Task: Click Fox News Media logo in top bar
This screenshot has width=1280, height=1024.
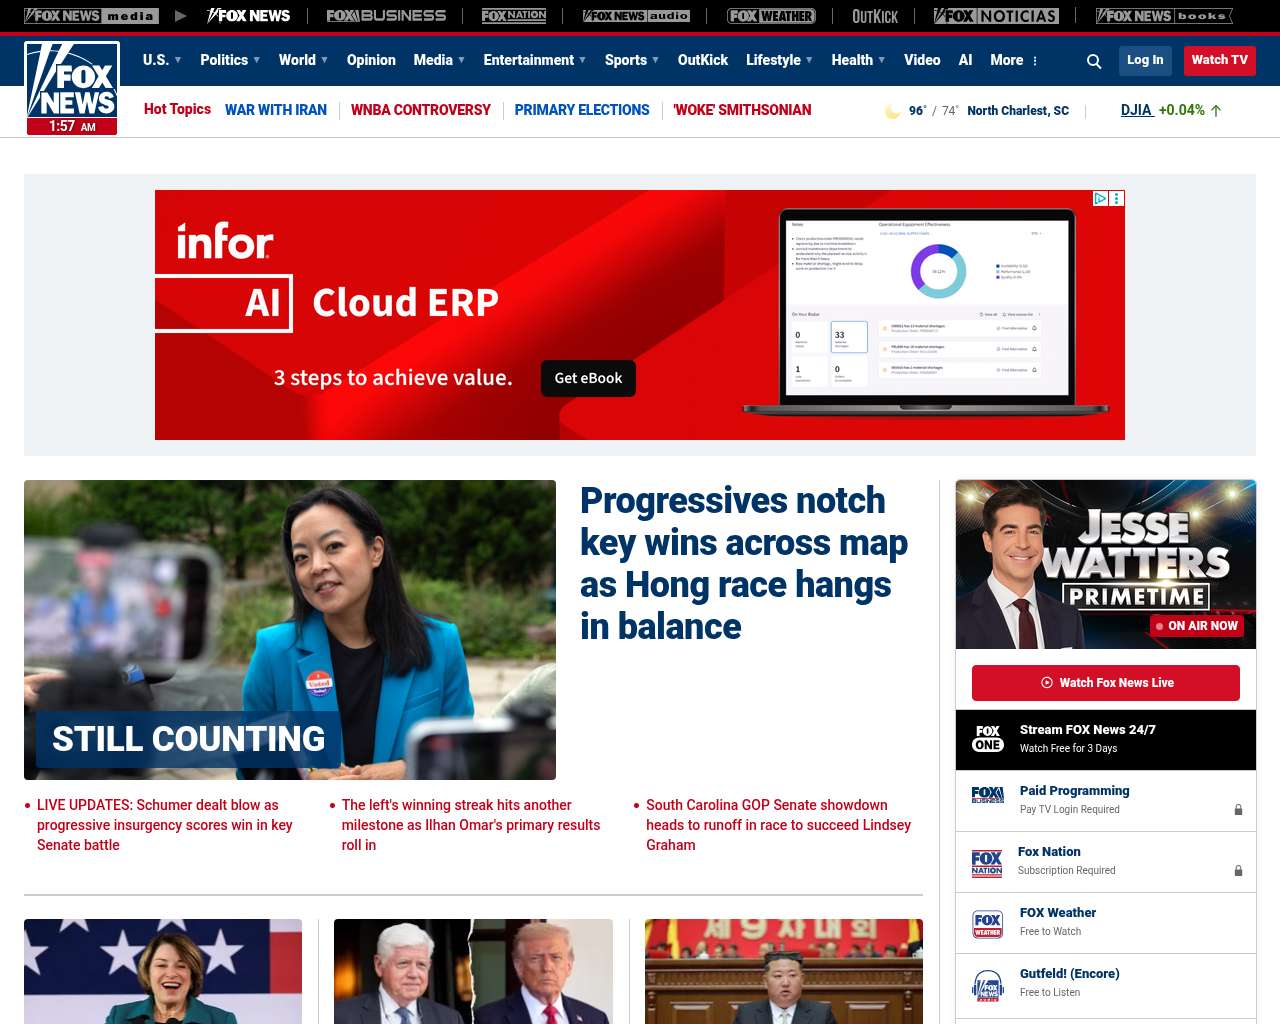Action: point(91,16)
